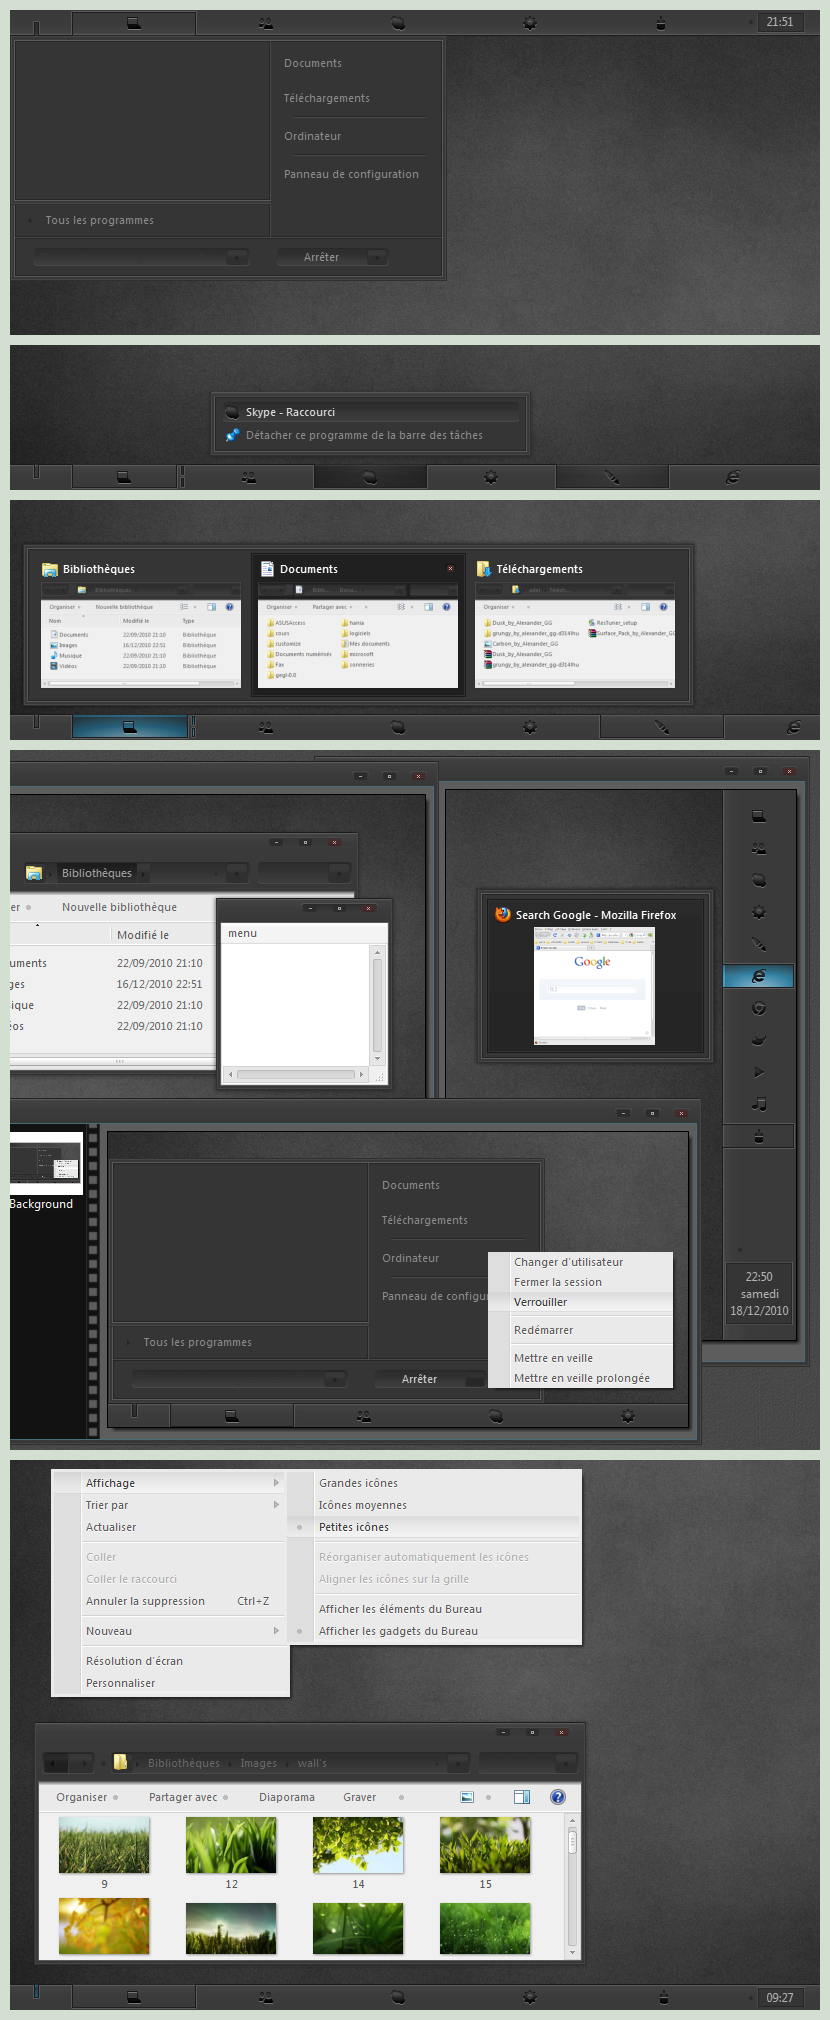Choose Mettre en veille prolongée

[x=580, y=1378]
